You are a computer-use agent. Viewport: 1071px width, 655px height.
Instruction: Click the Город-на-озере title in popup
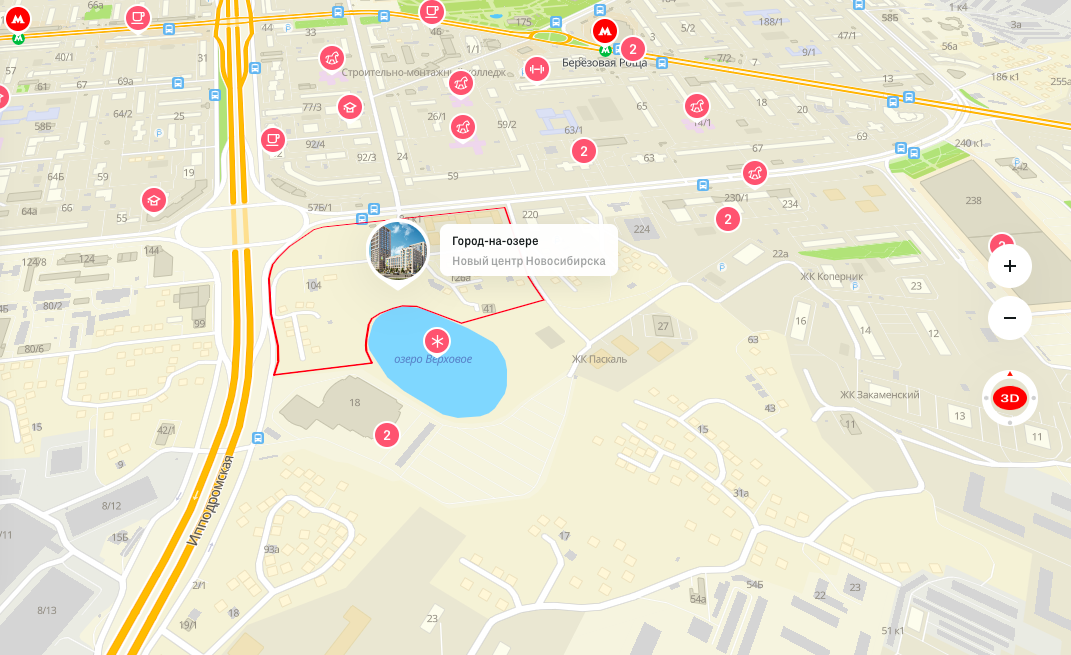tap(495, 241)
